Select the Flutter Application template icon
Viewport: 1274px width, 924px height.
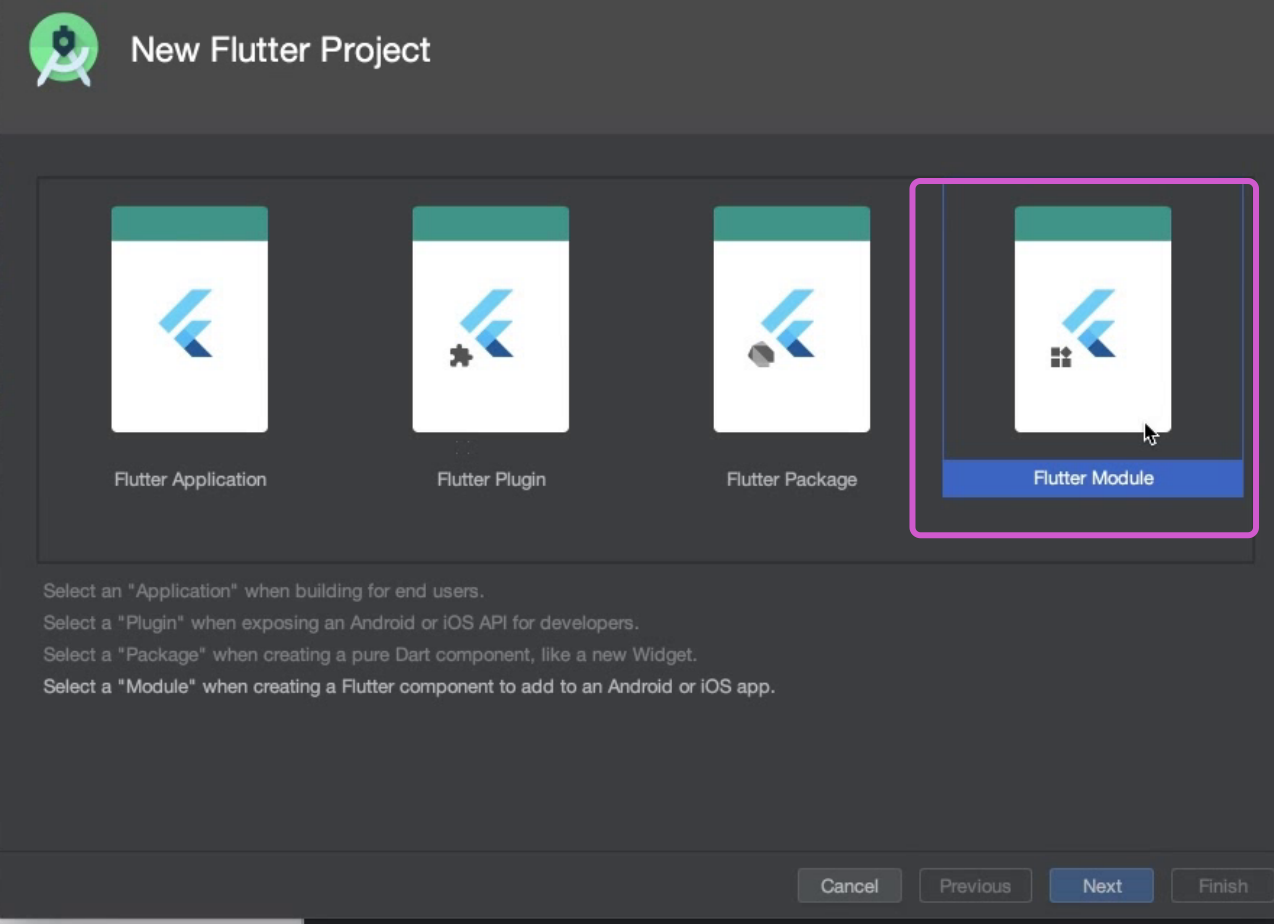click(x=189, y=319)
